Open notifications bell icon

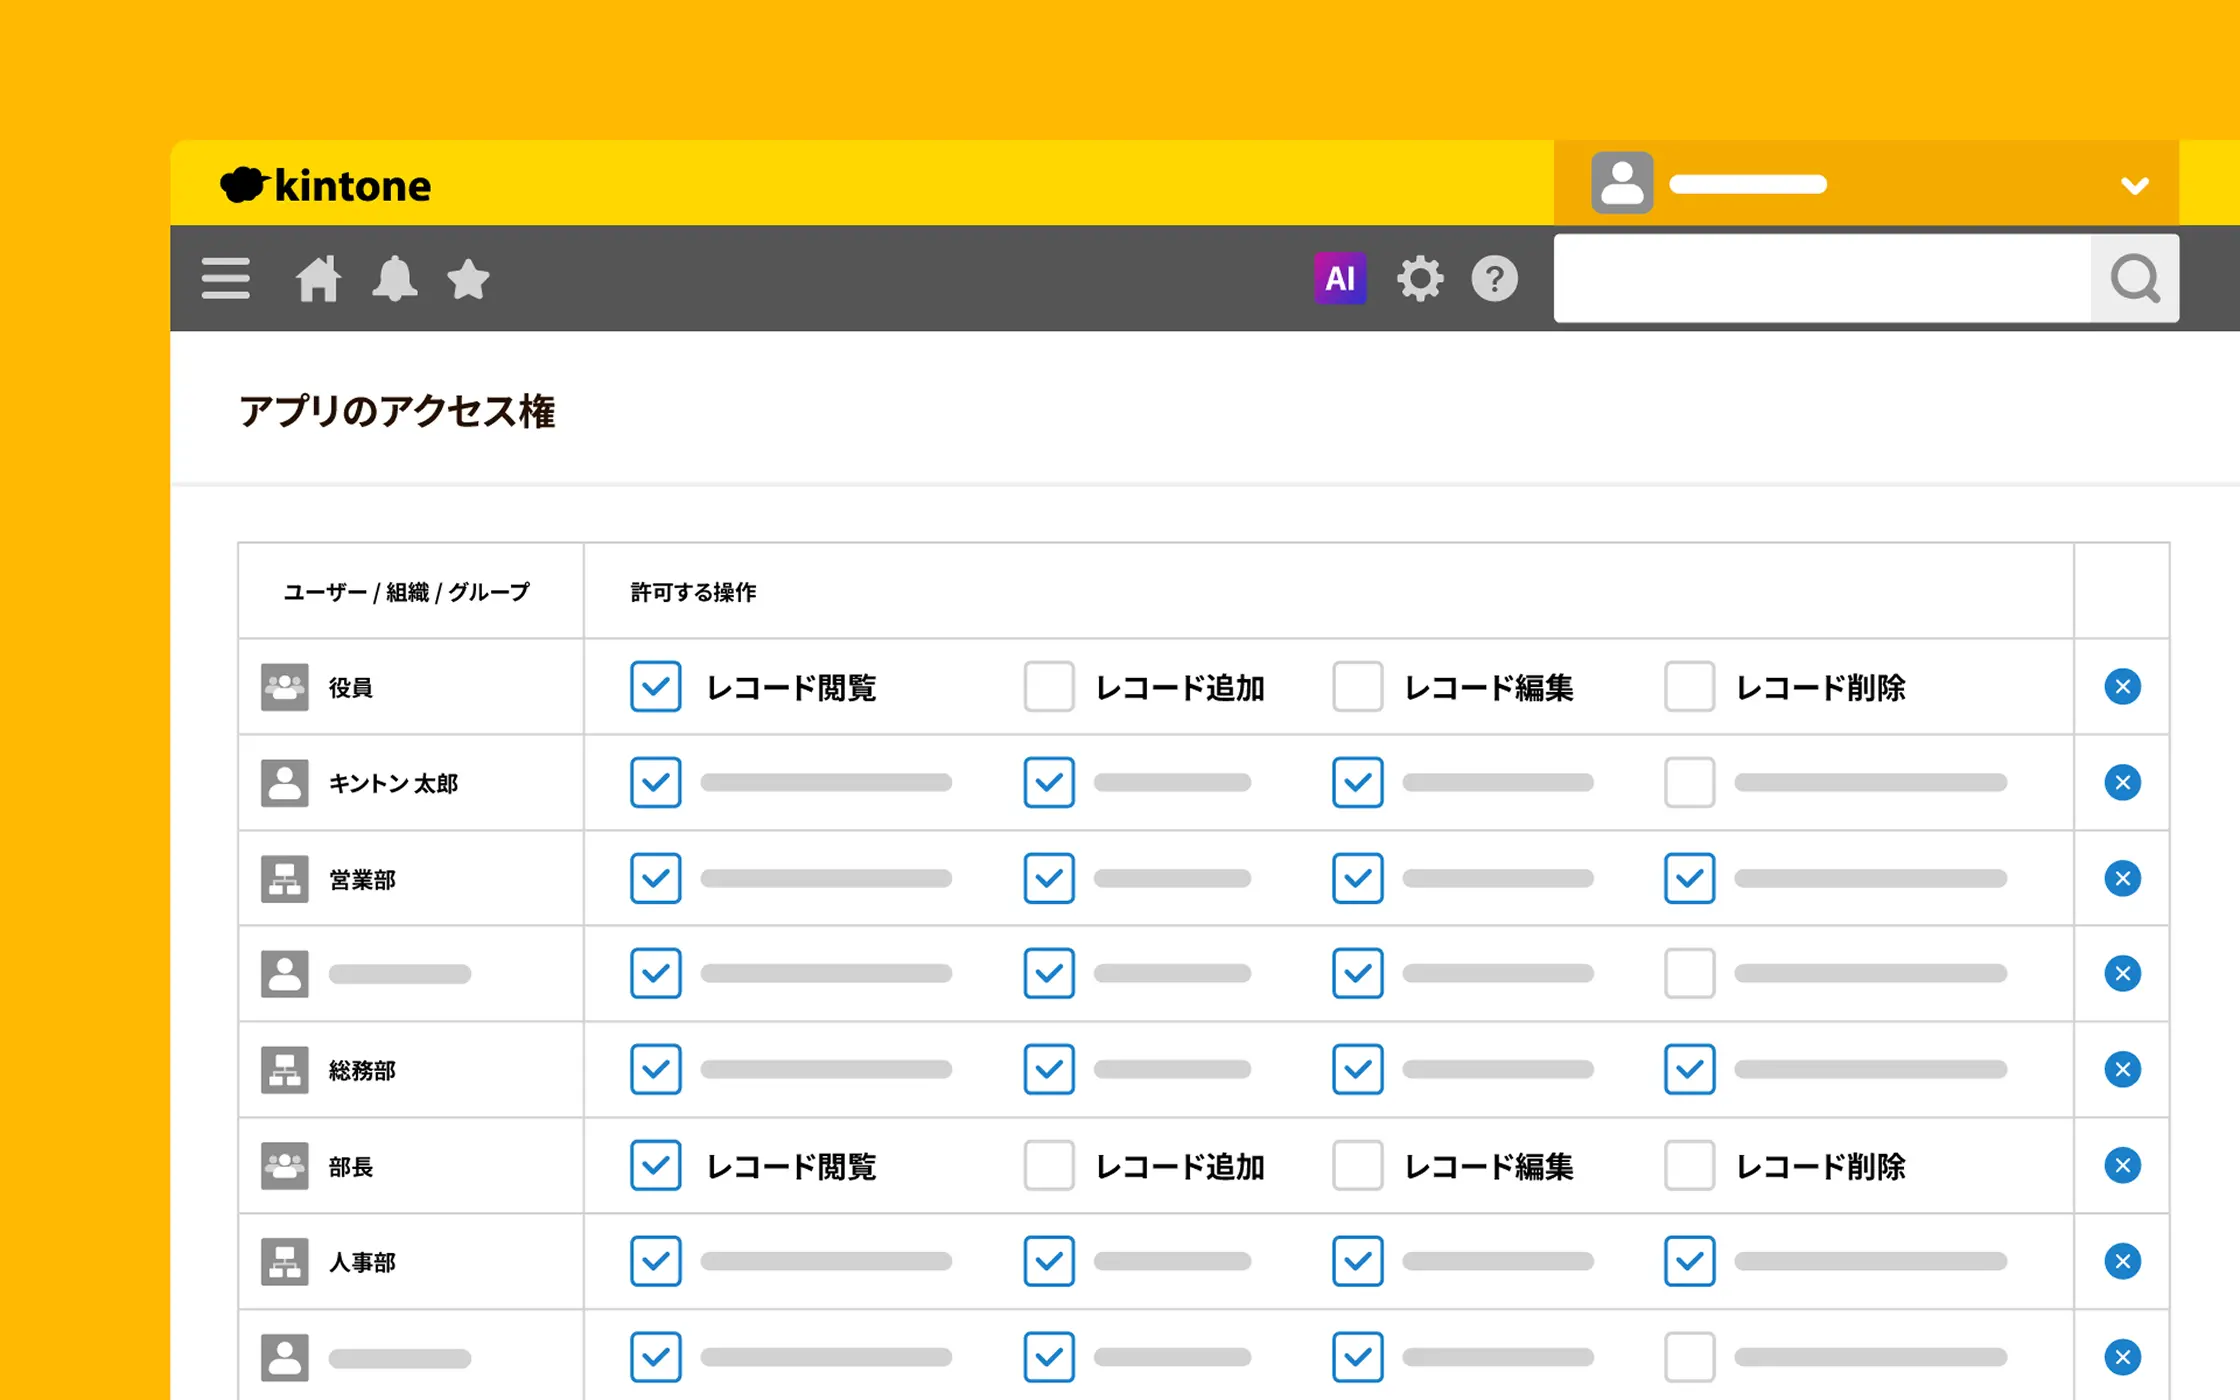394,278
